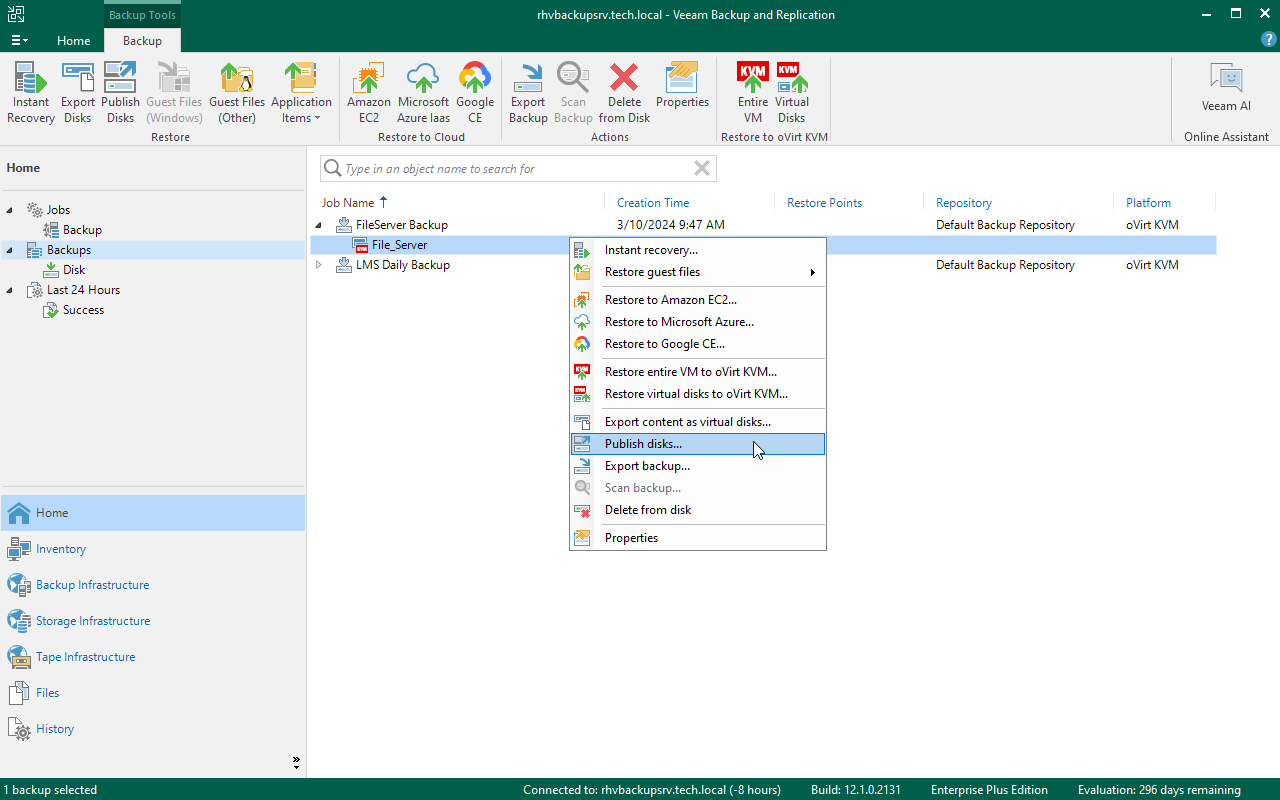Choose Microsoft Azure IaaS restore icon

(423, 93)
